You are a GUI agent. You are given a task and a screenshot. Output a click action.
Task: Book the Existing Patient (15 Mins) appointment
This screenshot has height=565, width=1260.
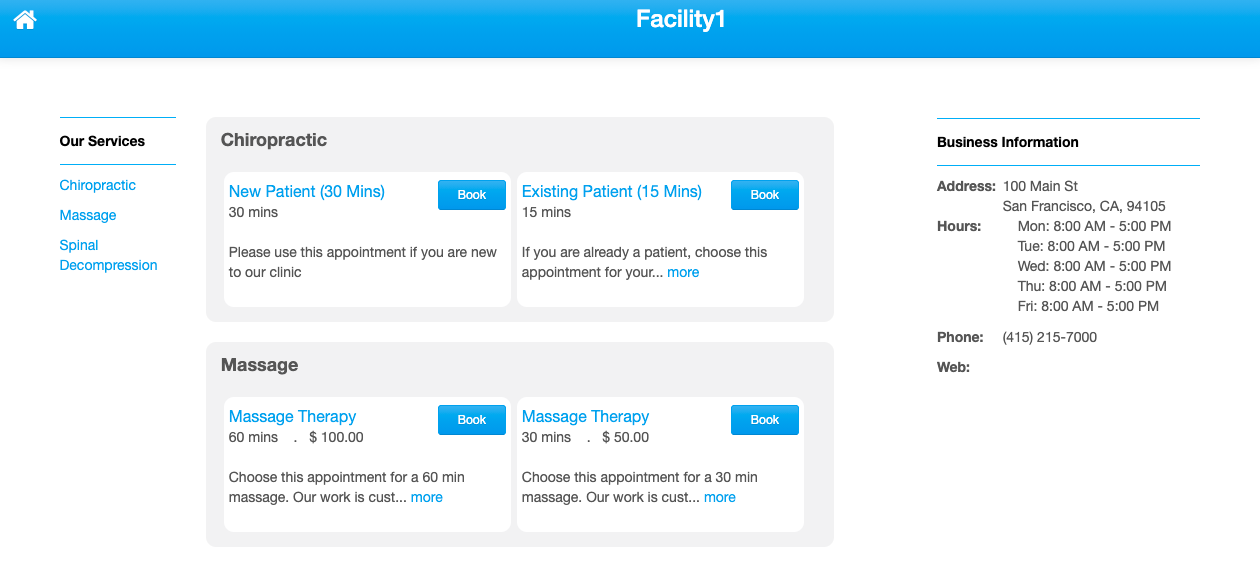tap(765, 195)
